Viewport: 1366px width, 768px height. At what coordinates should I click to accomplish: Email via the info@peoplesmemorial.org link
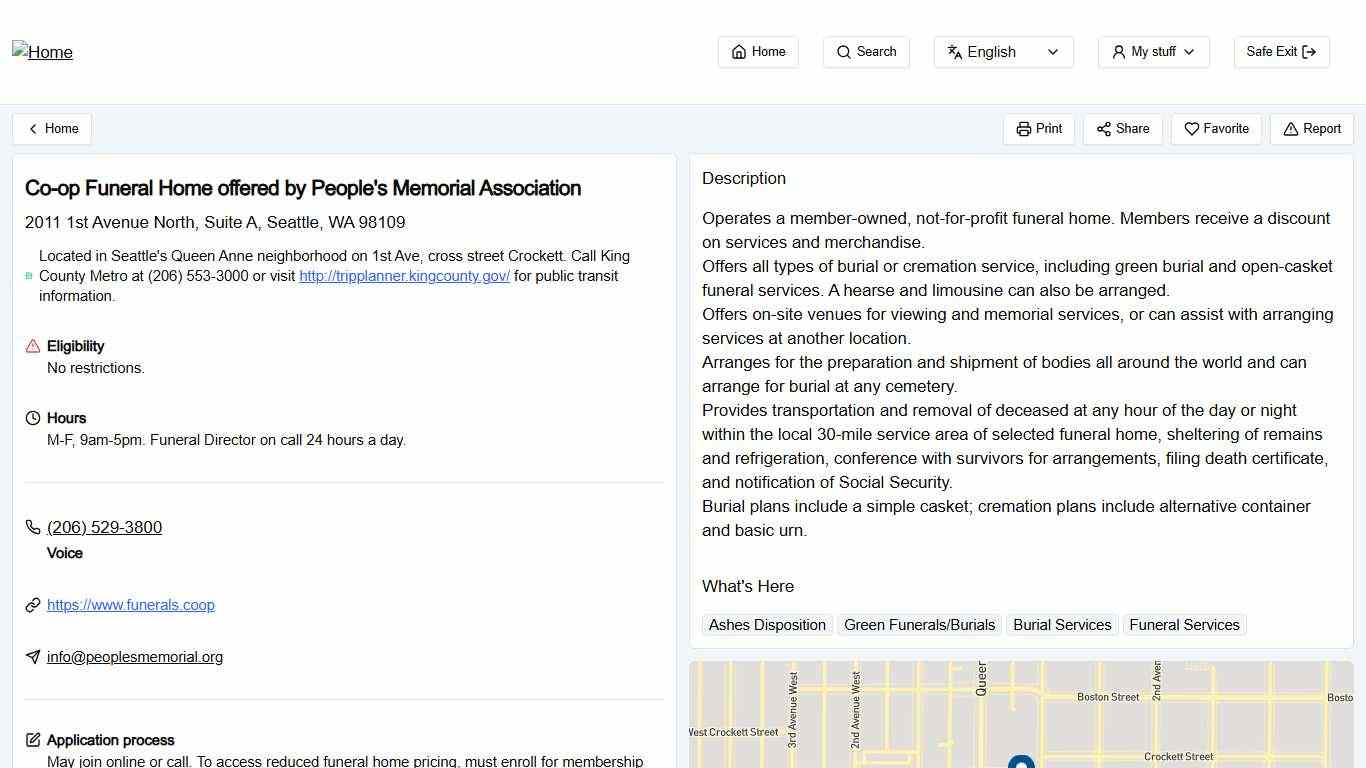click(x=134, y=657)
